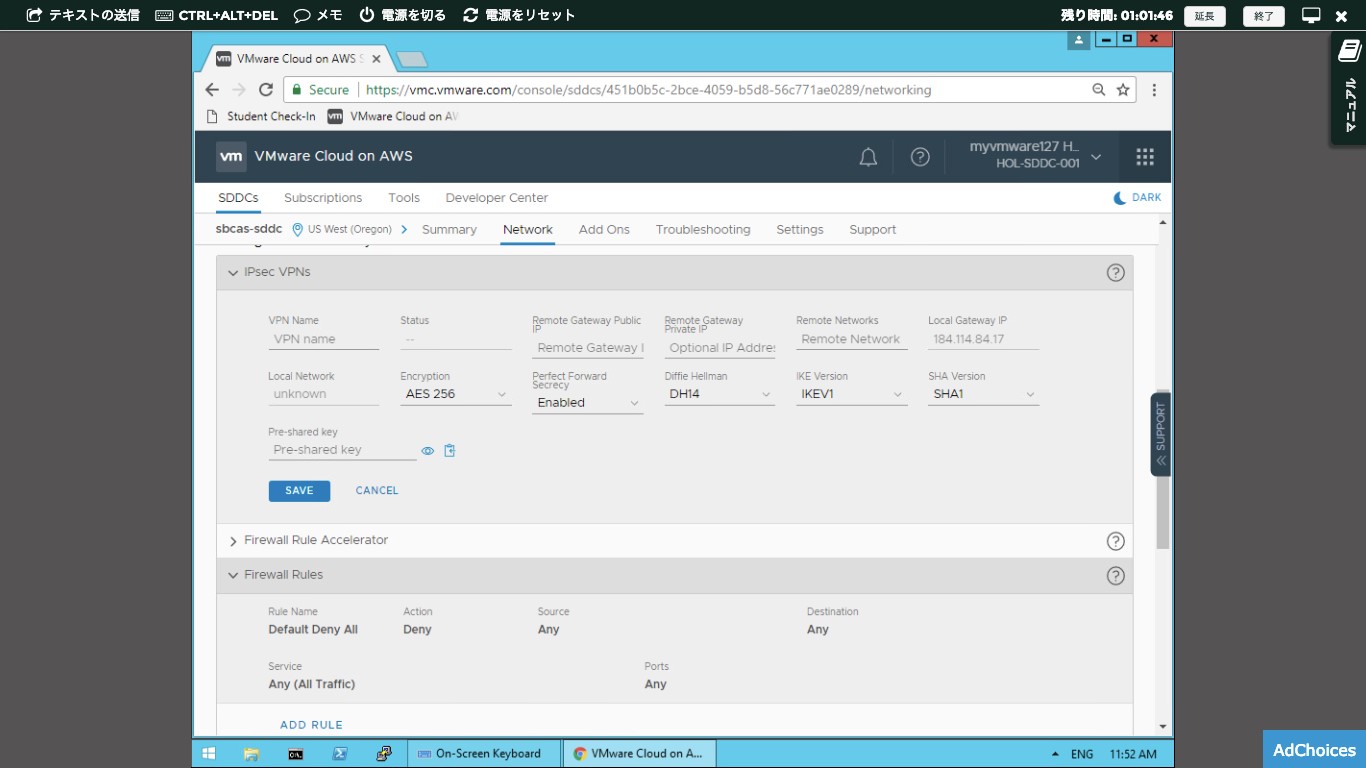The width and height of the screenshot is (1366, 768).
Task: Collapse the IPsec VPNs section
Action: tap(233, 273)
